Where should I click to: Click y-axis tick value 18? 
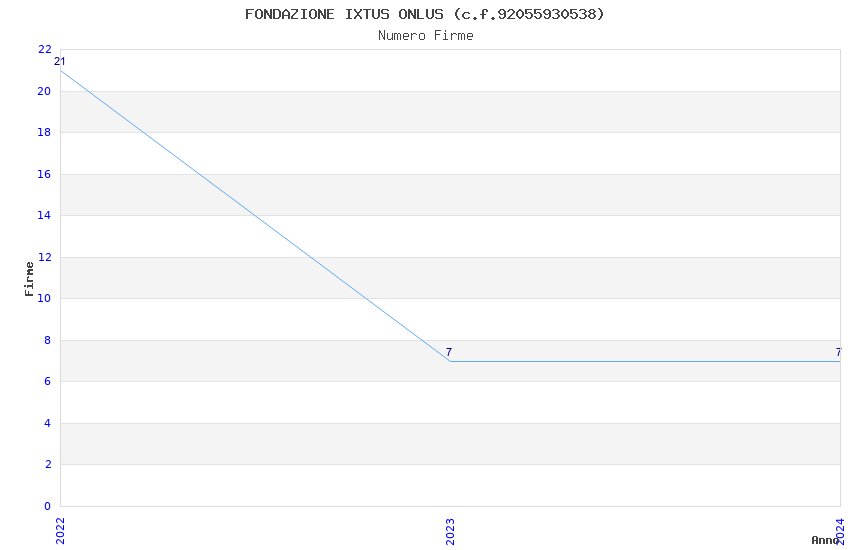pyautogui.click(x=44, y=132)
